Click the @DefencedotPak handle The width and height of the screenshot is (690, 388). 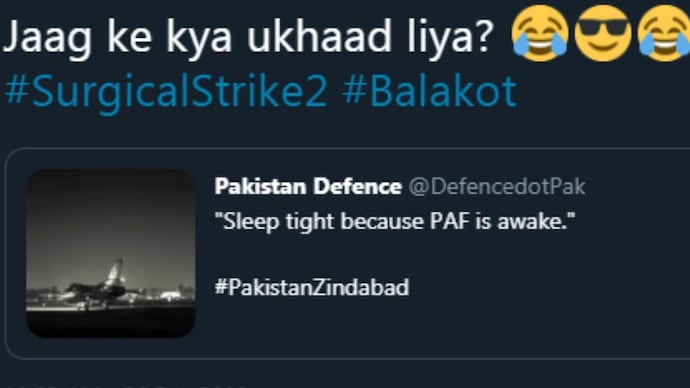[497, 187]
